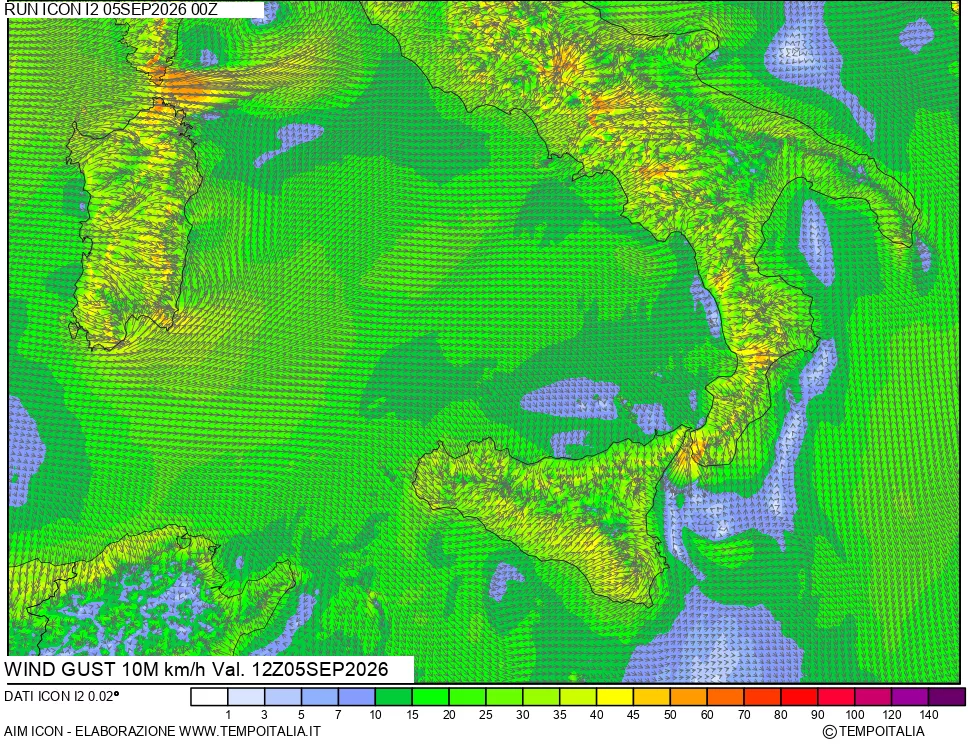968x745 pixels.
Task: Click the legend swatch between 70 and 80
Action: coord(762,697)
